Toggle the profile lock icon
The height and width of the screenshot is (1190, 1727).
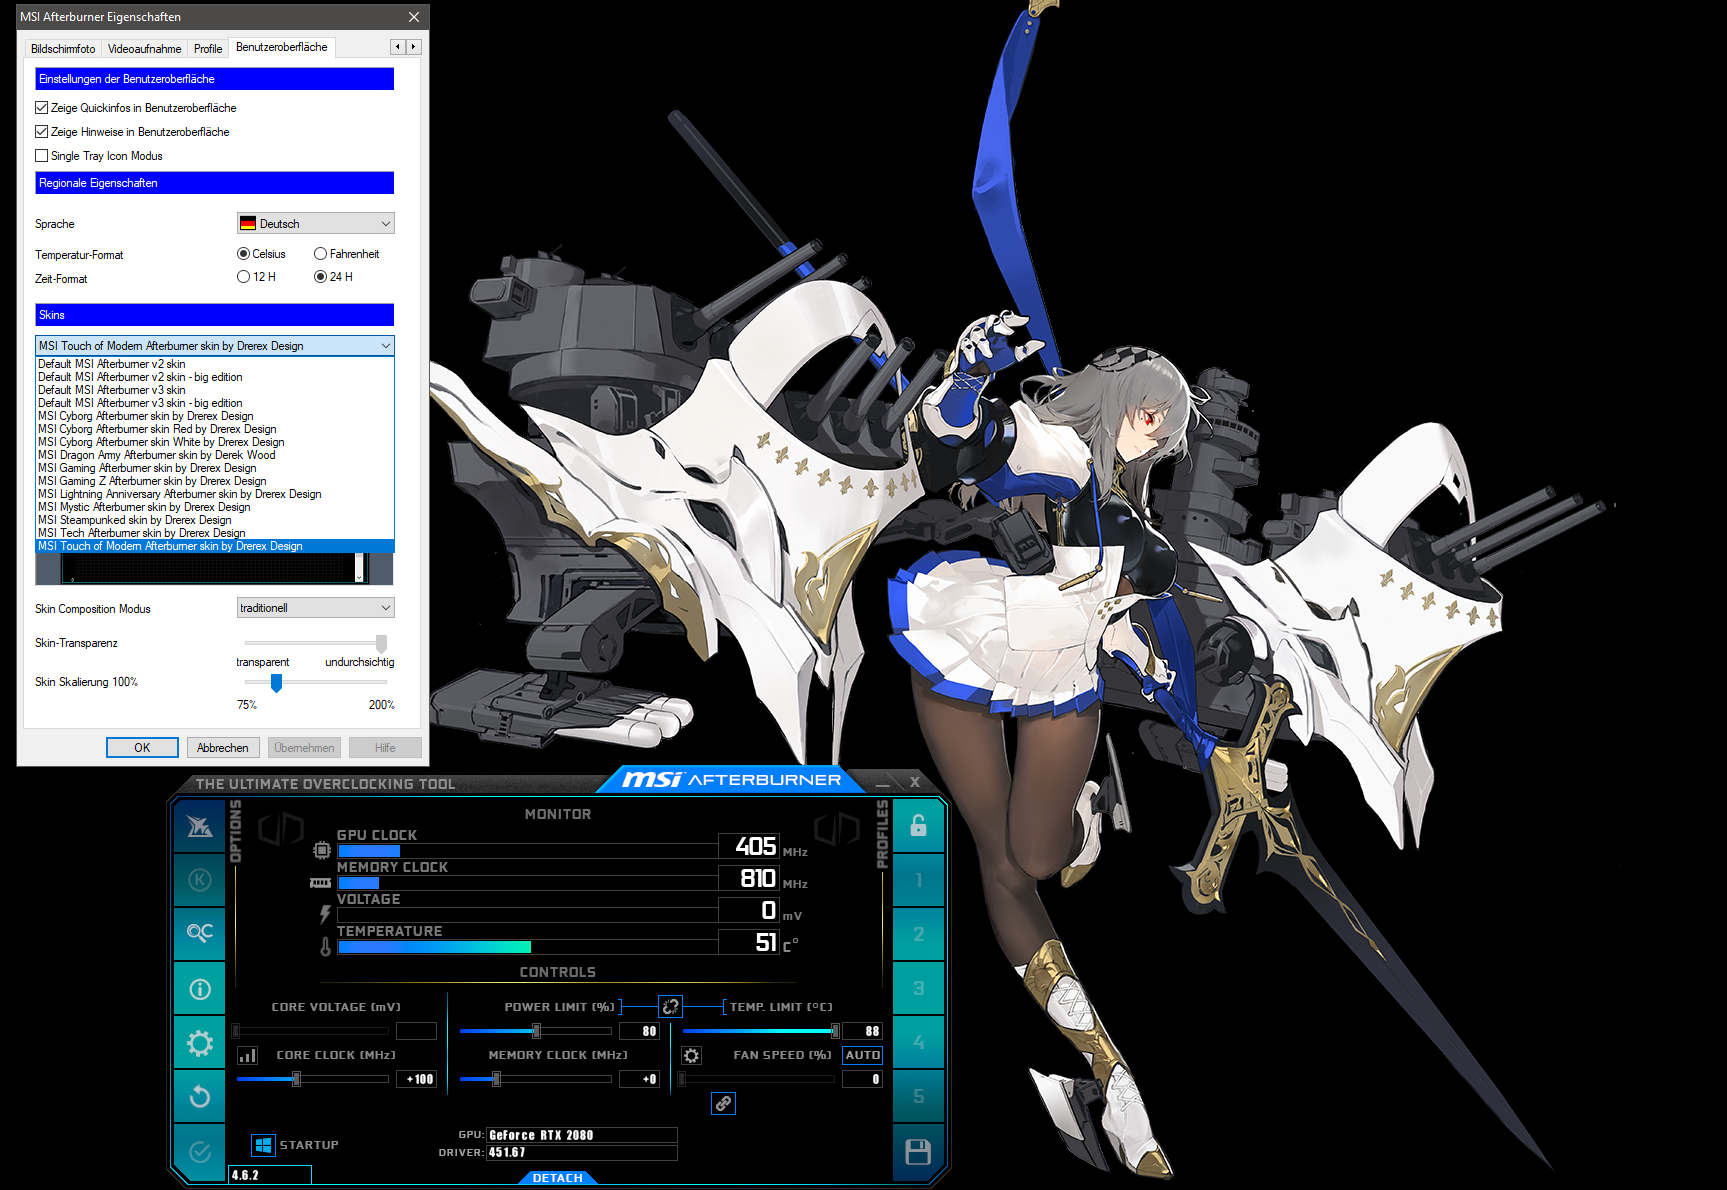[x=918, y=826]
